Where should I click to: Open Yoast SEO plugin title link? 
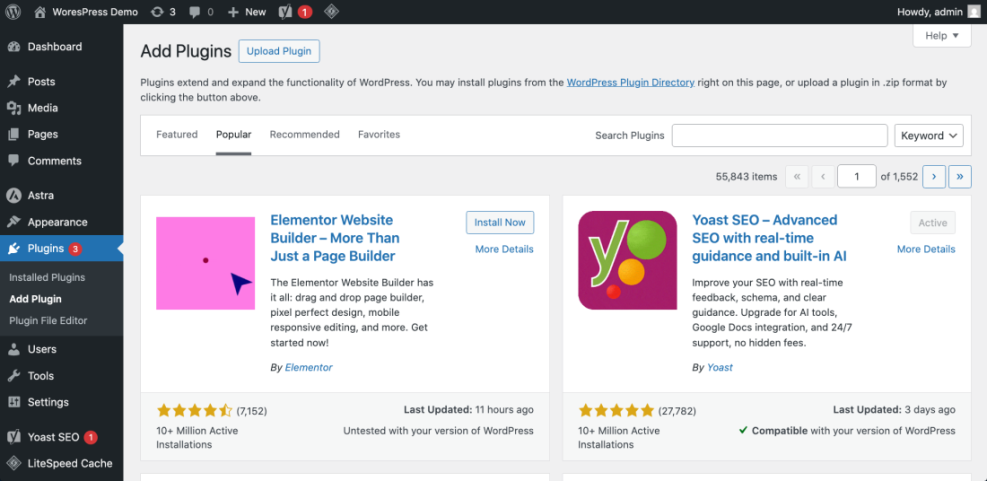click(x=769, y=238)
